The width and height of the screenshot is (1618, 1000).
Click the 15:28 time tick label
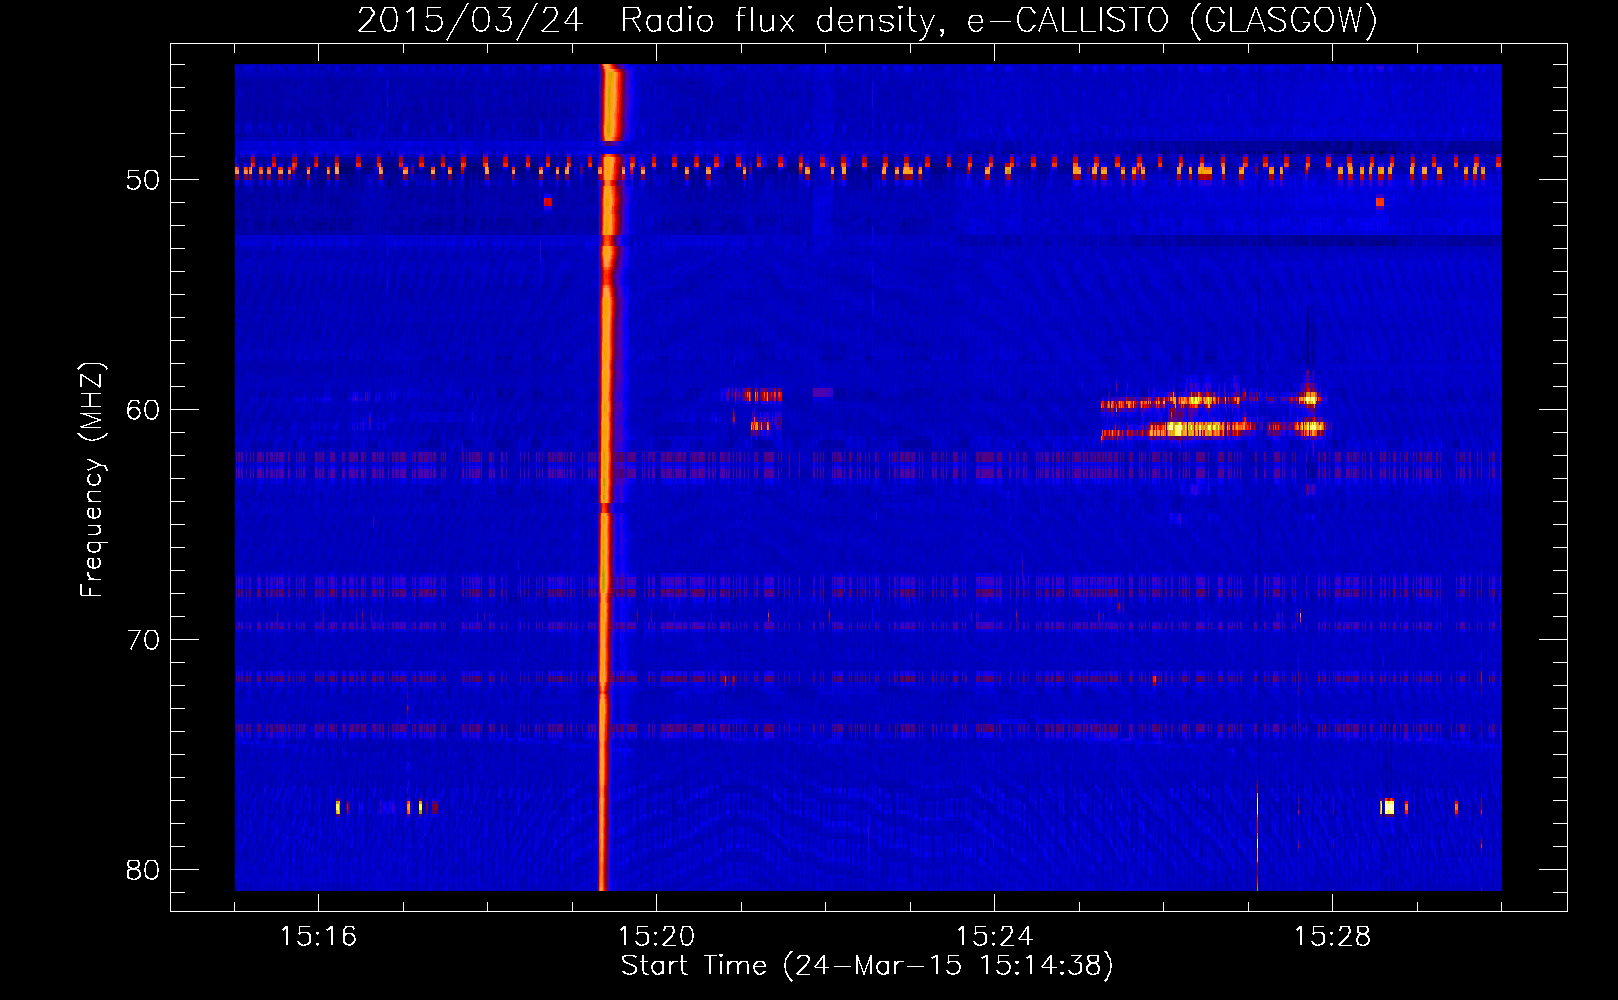pyautogui.click(x=1332, y=936)
